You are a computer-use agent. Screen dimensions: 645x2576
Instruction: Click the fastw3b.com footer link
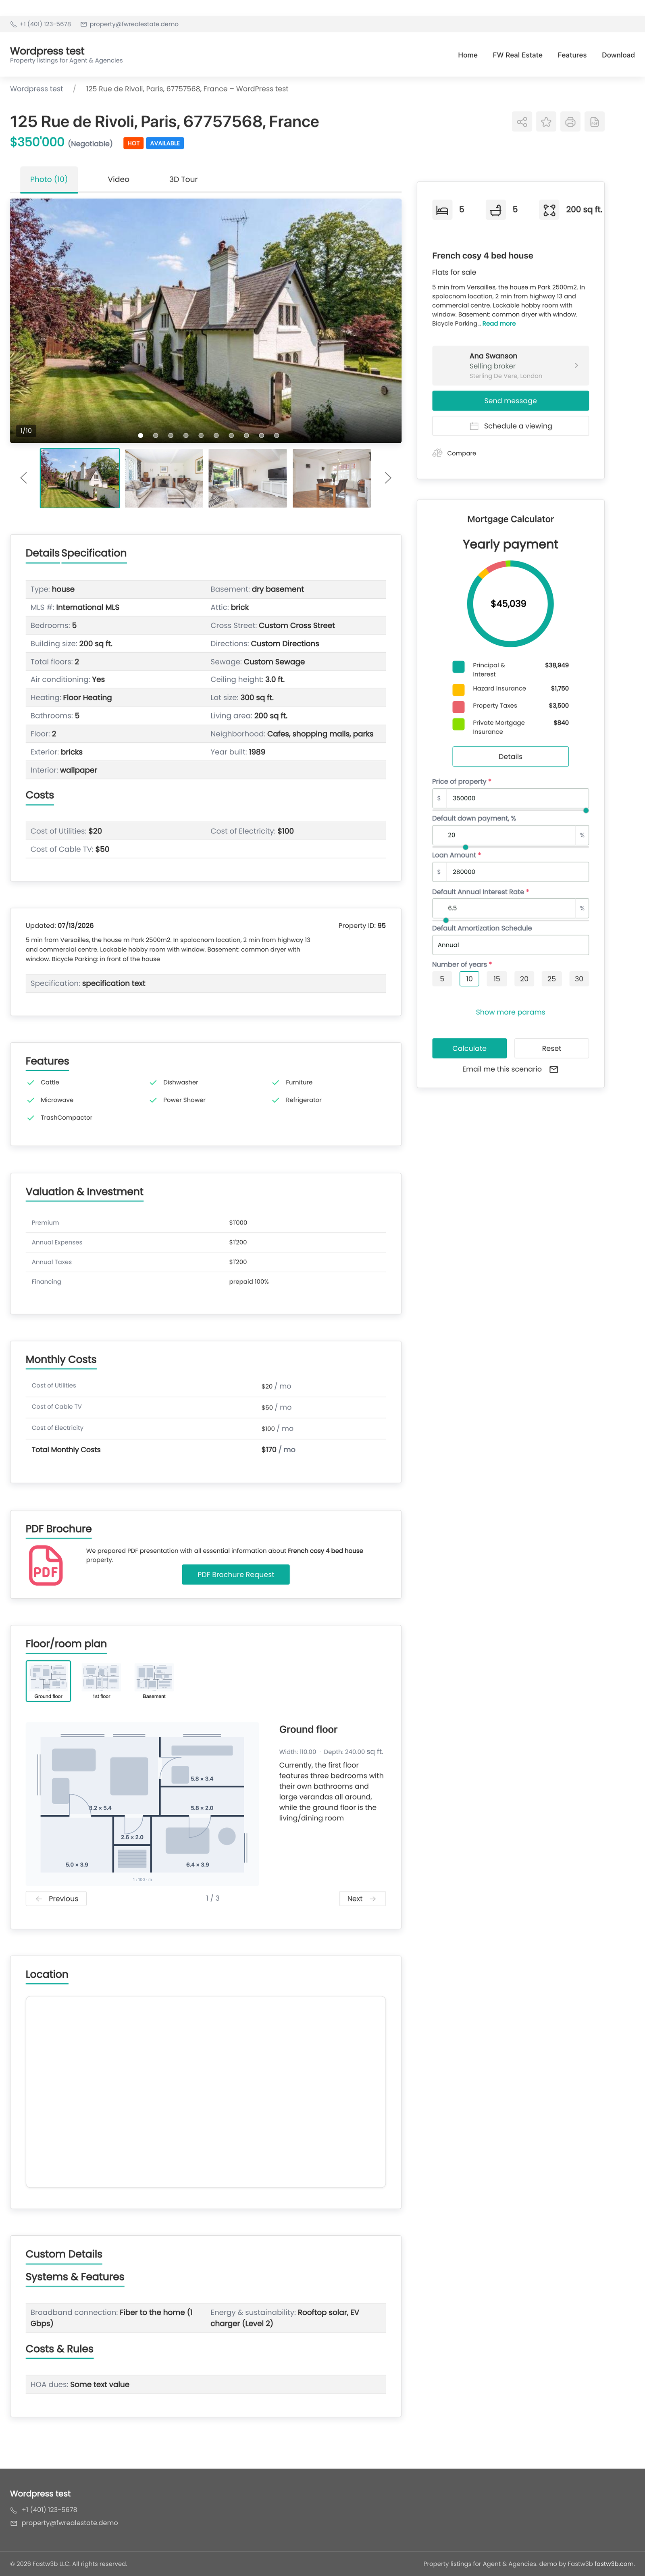coord(614,2563)
